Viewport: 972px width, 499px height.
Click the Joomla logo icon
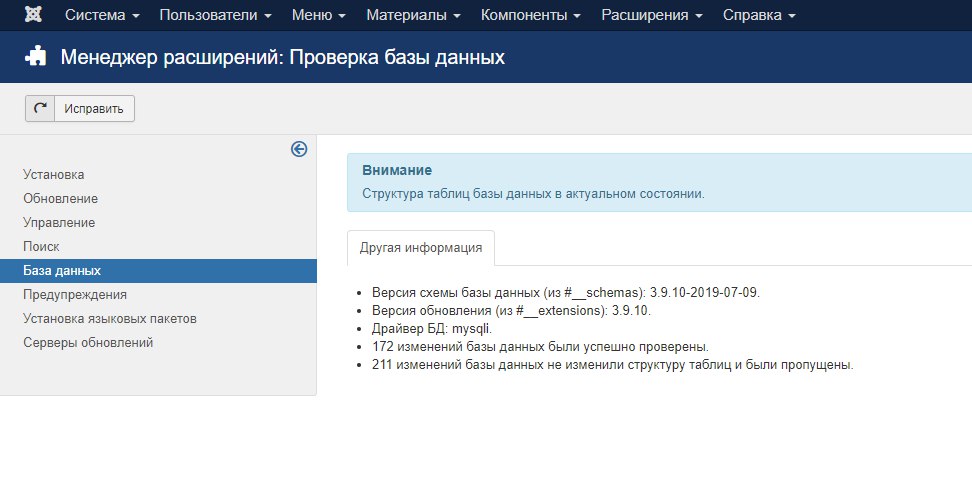tap(33, 14)
